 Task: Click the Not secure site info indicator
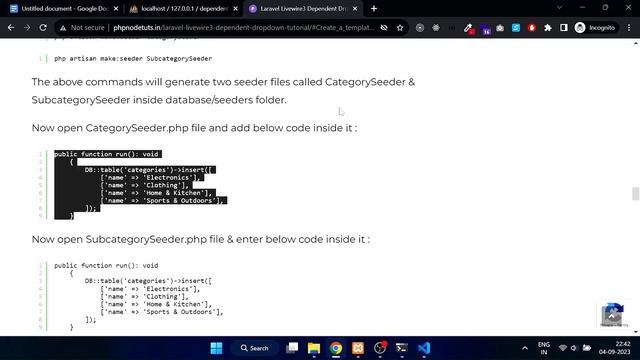click(x=82, y=28)
